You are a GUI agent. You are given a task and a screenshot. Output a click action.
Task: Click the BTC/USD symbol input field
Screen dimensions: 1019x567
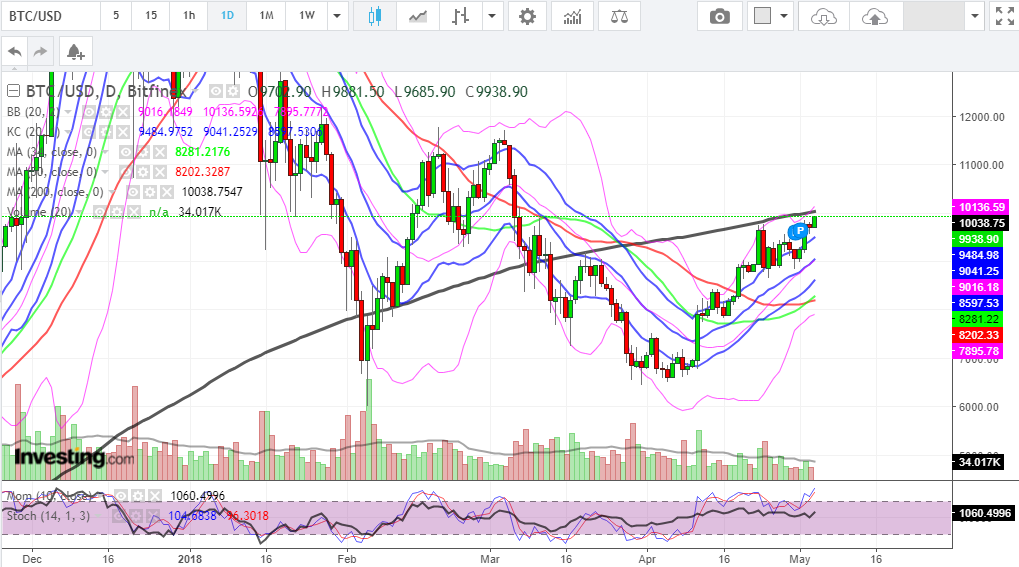tap(49, 16)
